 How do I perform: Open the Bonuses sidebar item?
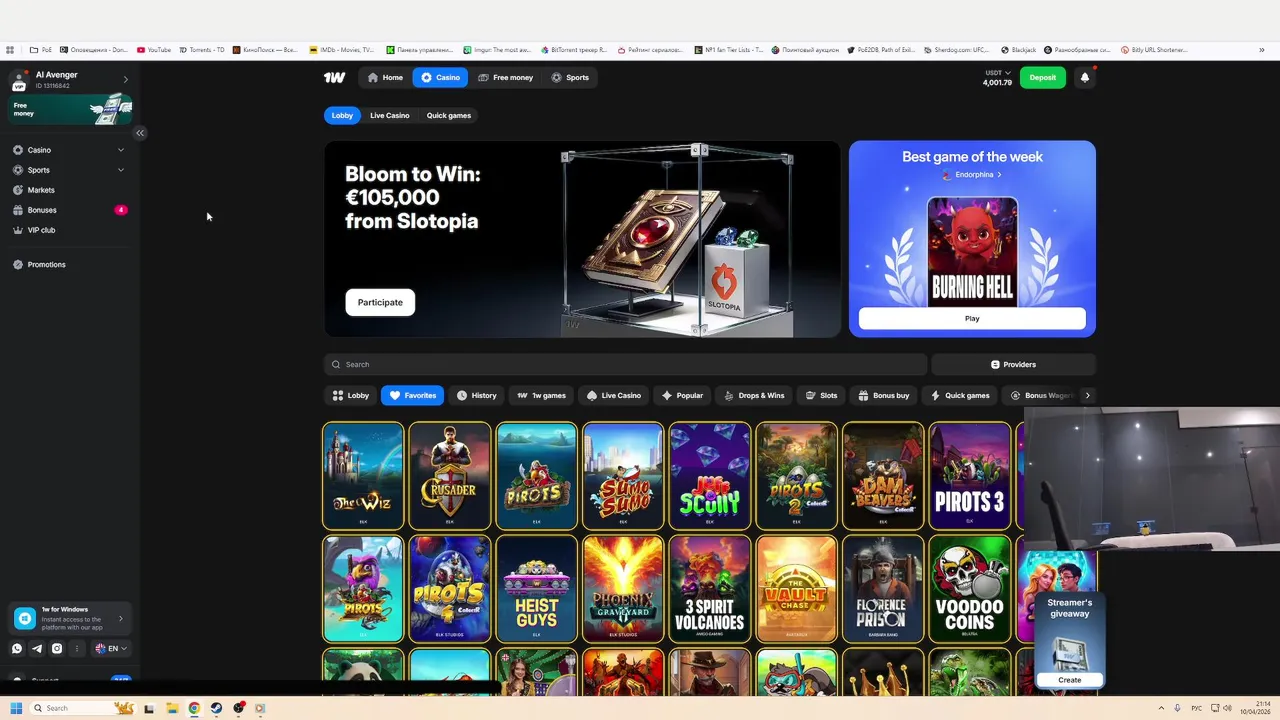(x=70, y=210)
